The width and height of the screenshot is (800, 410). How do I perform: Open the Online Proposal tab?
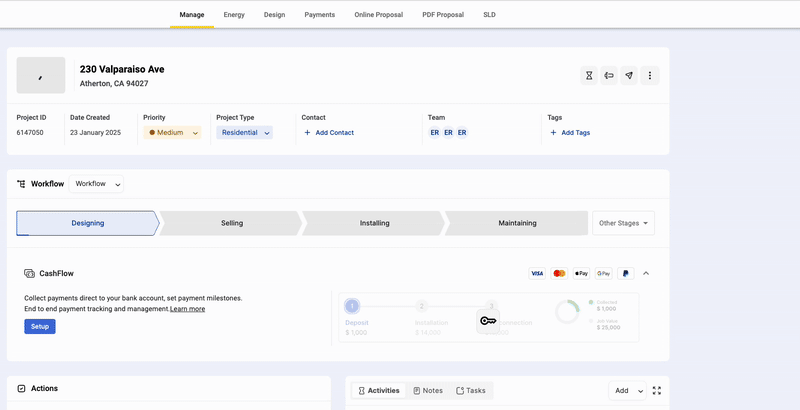coord(379,15)
